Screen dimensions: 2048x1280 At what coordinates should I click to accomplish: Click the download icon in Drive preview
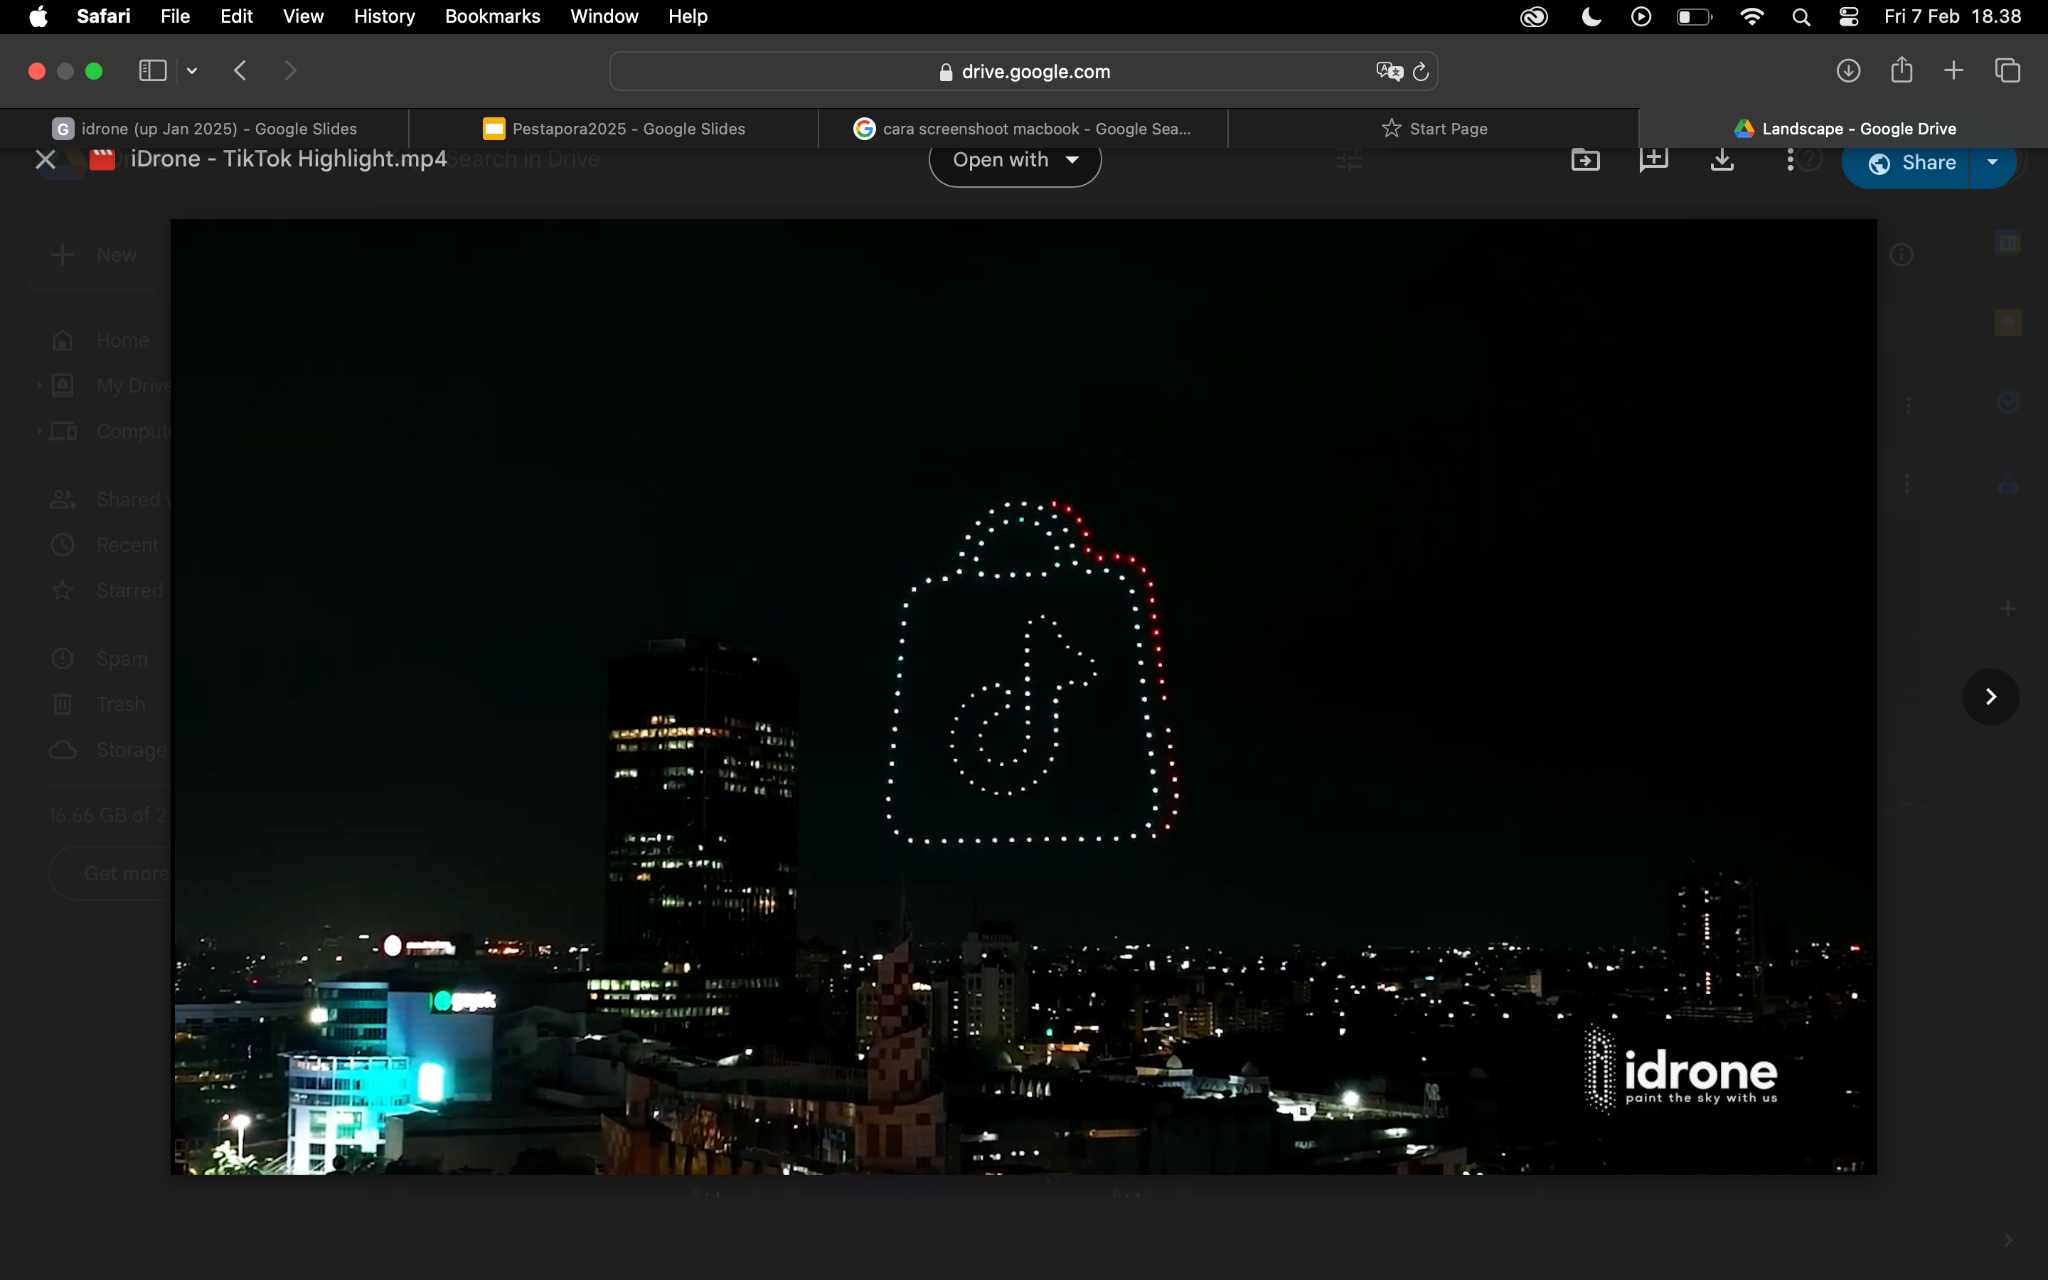click(x=1721, y=160)
